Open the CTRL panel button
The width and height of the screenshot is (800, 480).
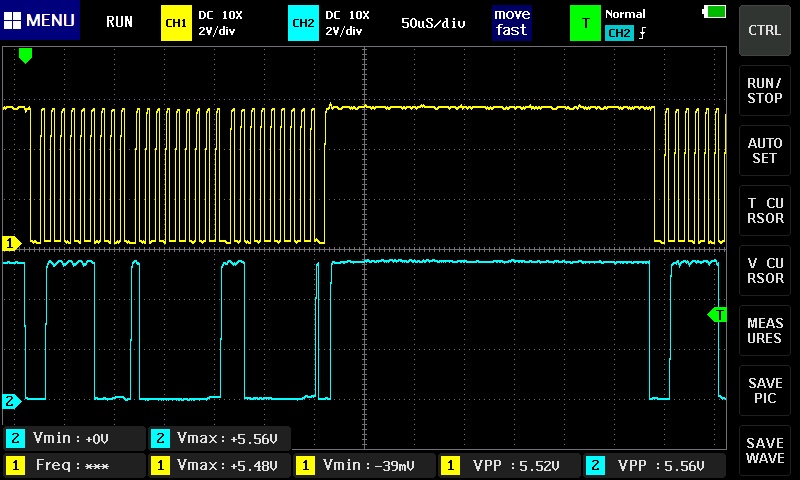click(x=764, y=30)
